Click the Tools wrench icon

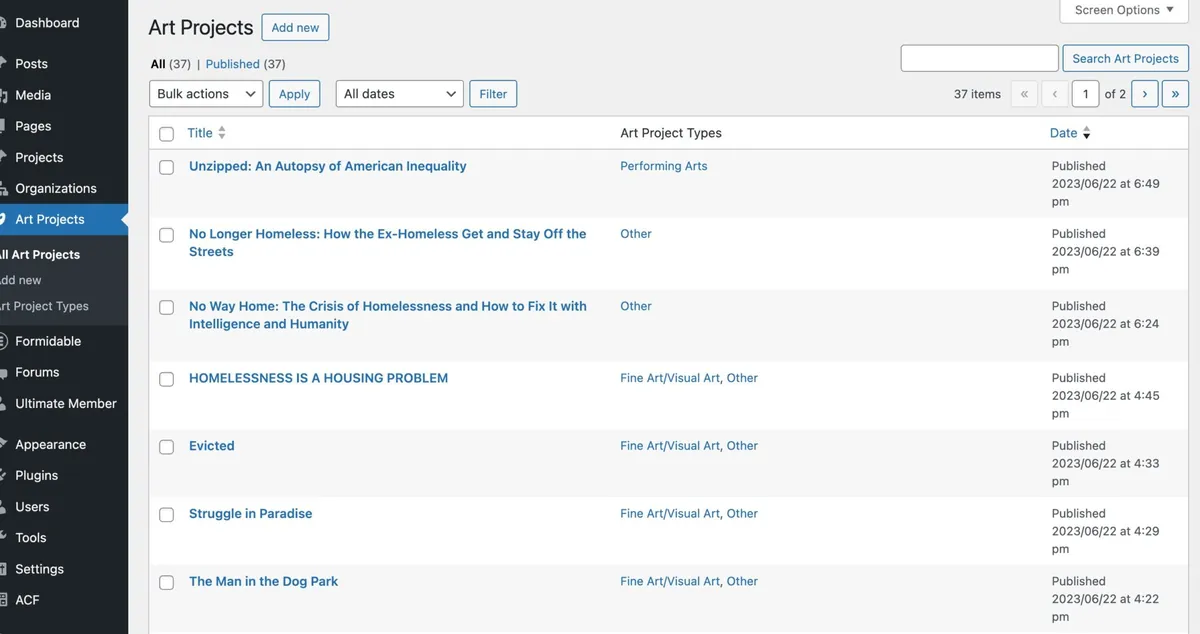[3, 537]
